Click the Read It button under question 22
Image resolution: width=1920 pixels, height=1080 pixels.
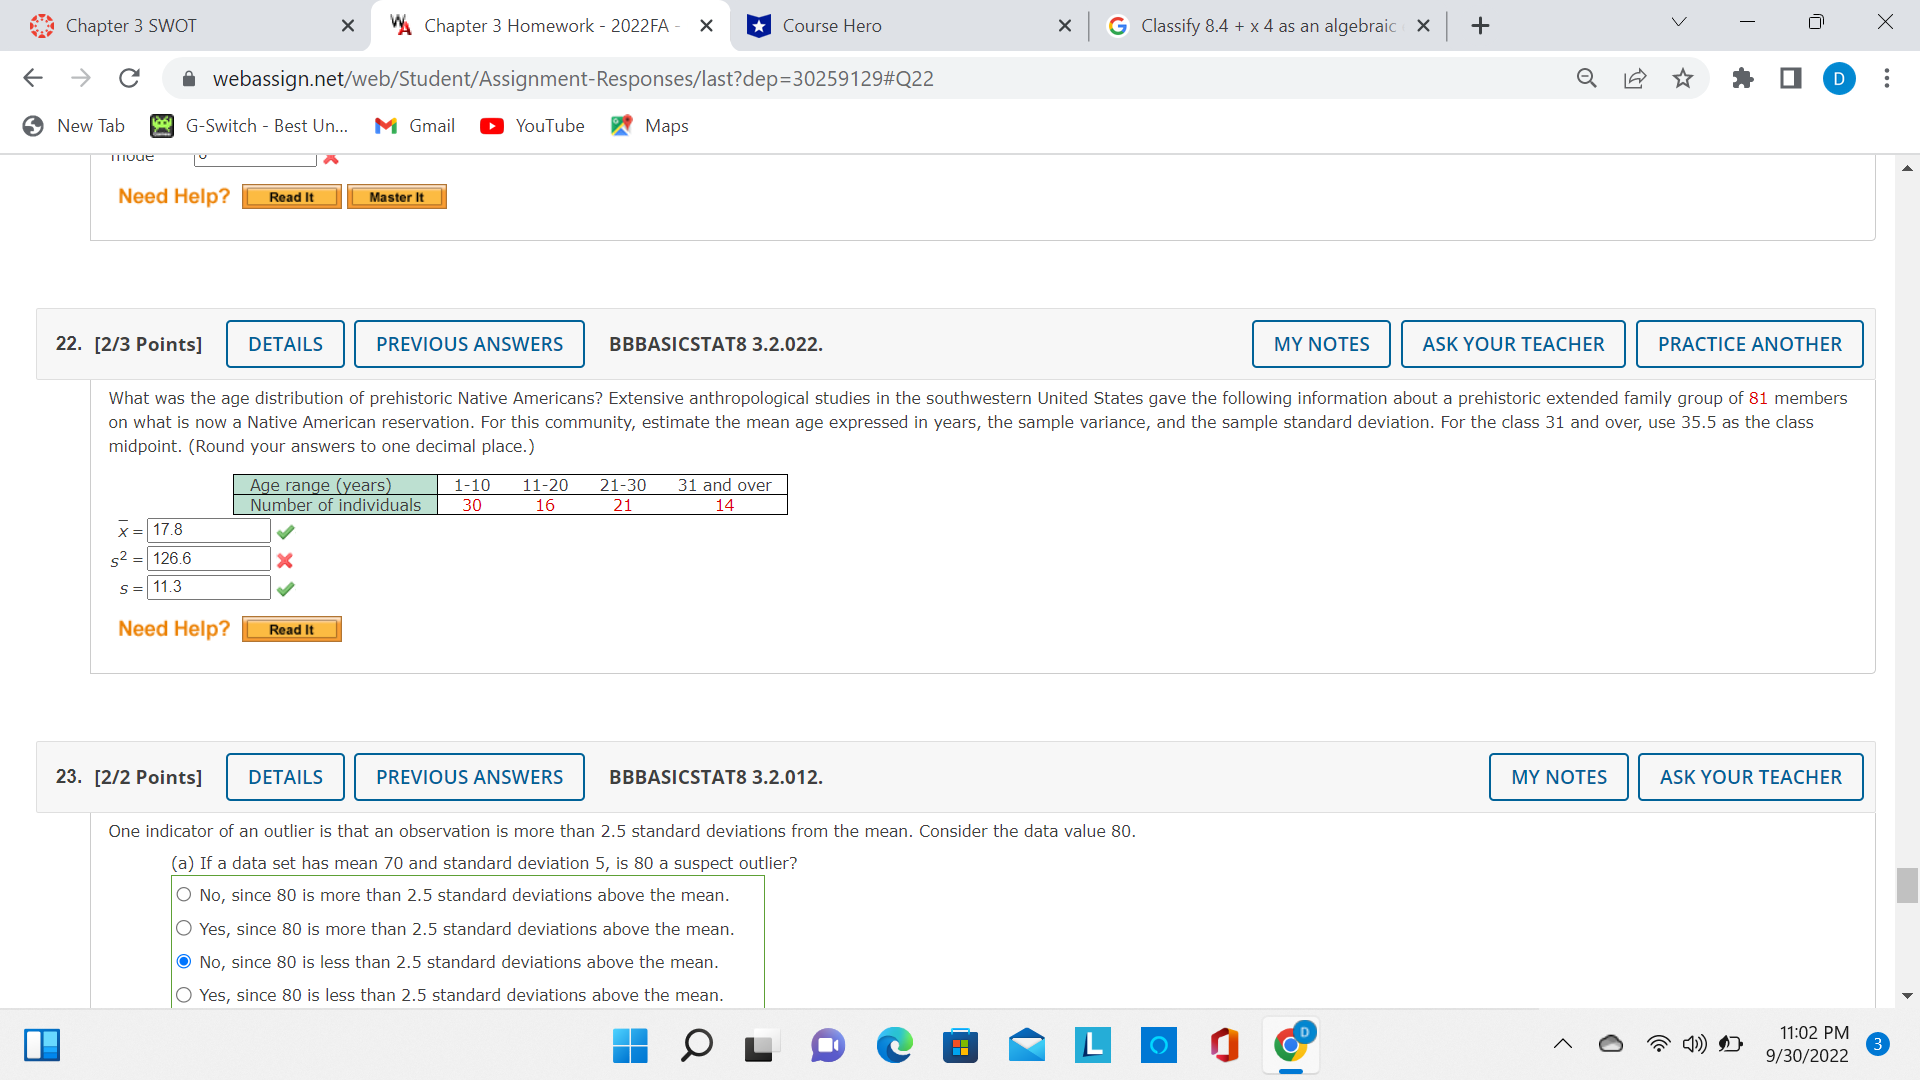pyautogui.click(x=291, y=629)
